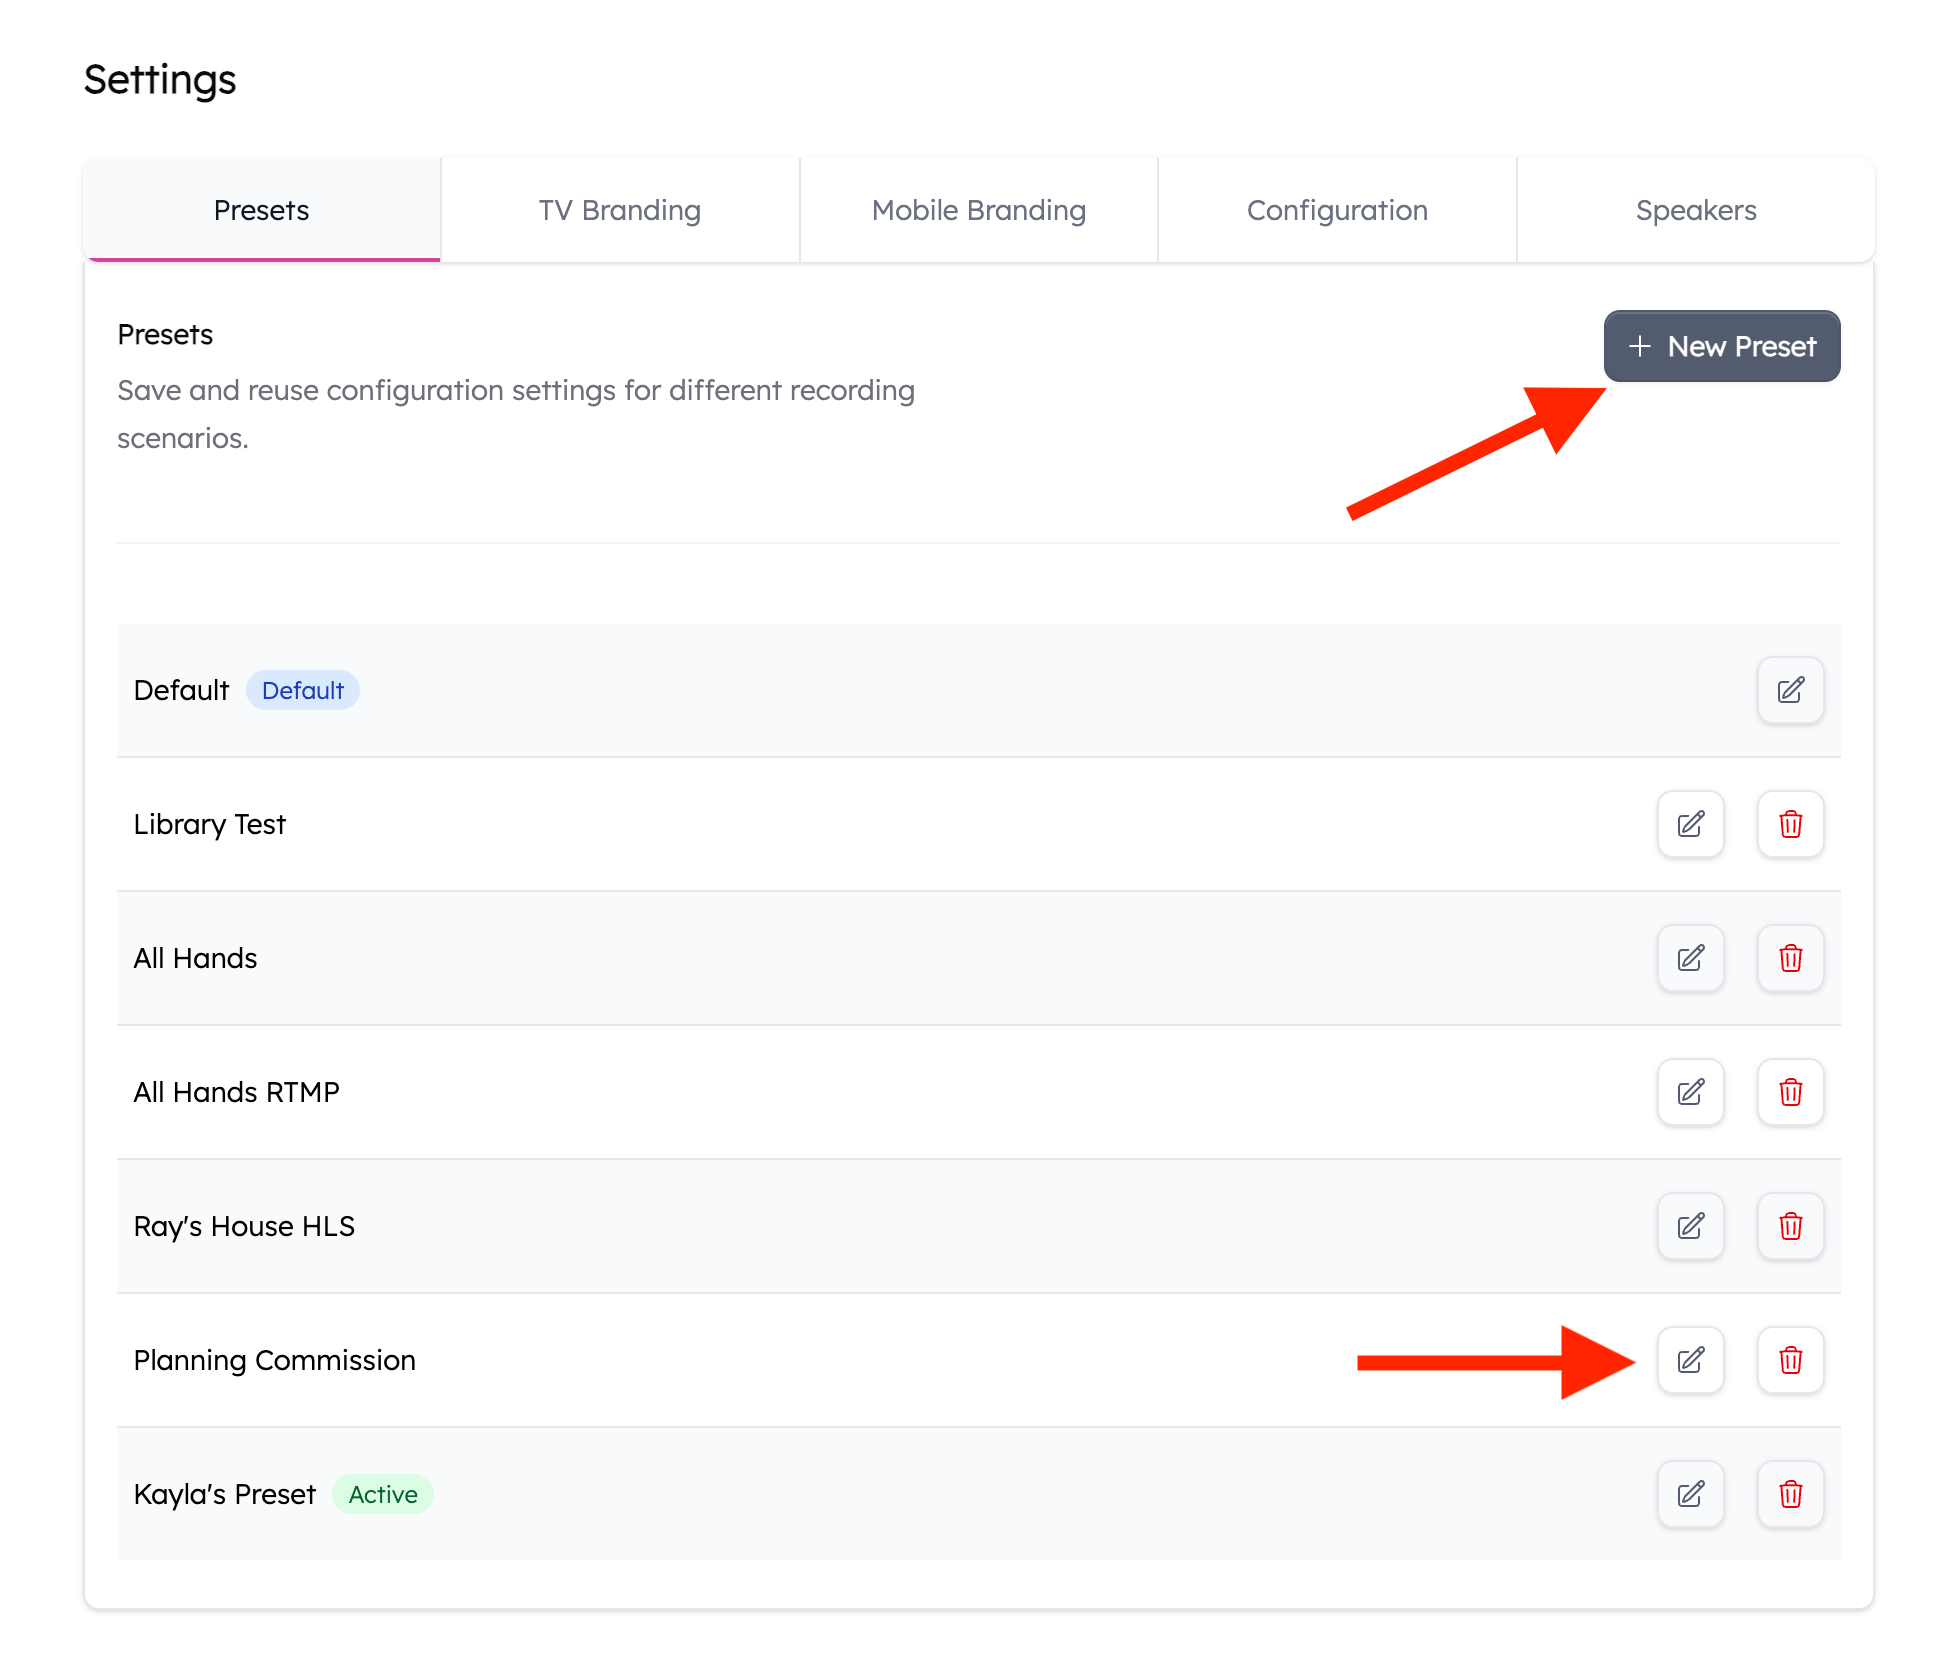Image resolution: width=1954 pixels, height=1670 pixels.
Task: Delete the Ray's House HLS preset
Action: pos(1790,1226)
